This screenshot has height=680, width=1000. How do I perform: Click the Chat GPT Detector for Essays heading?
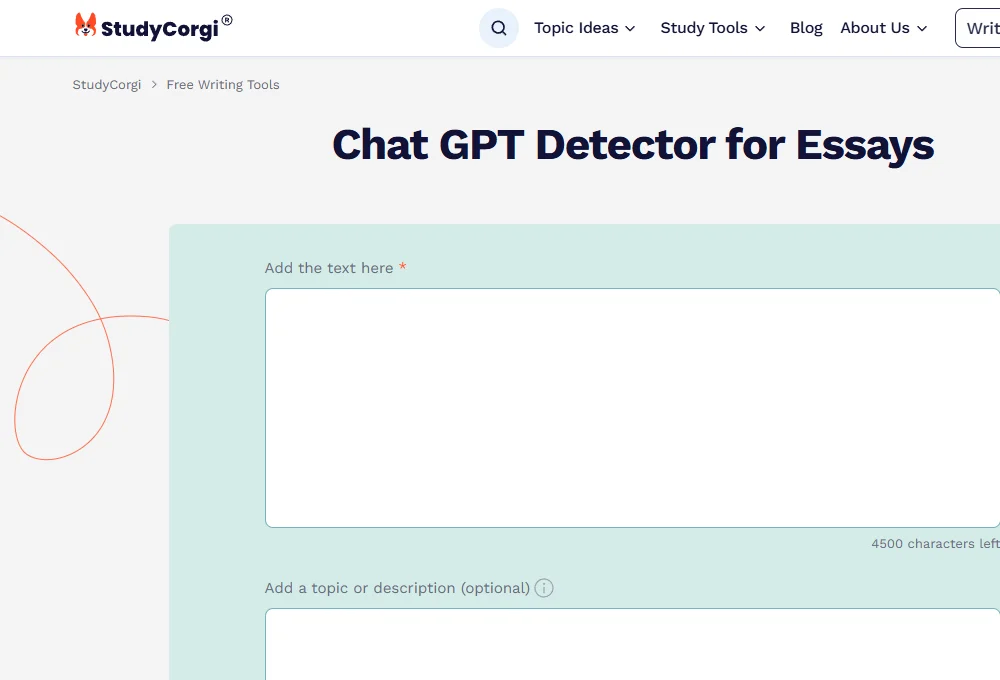pos(633,145)
